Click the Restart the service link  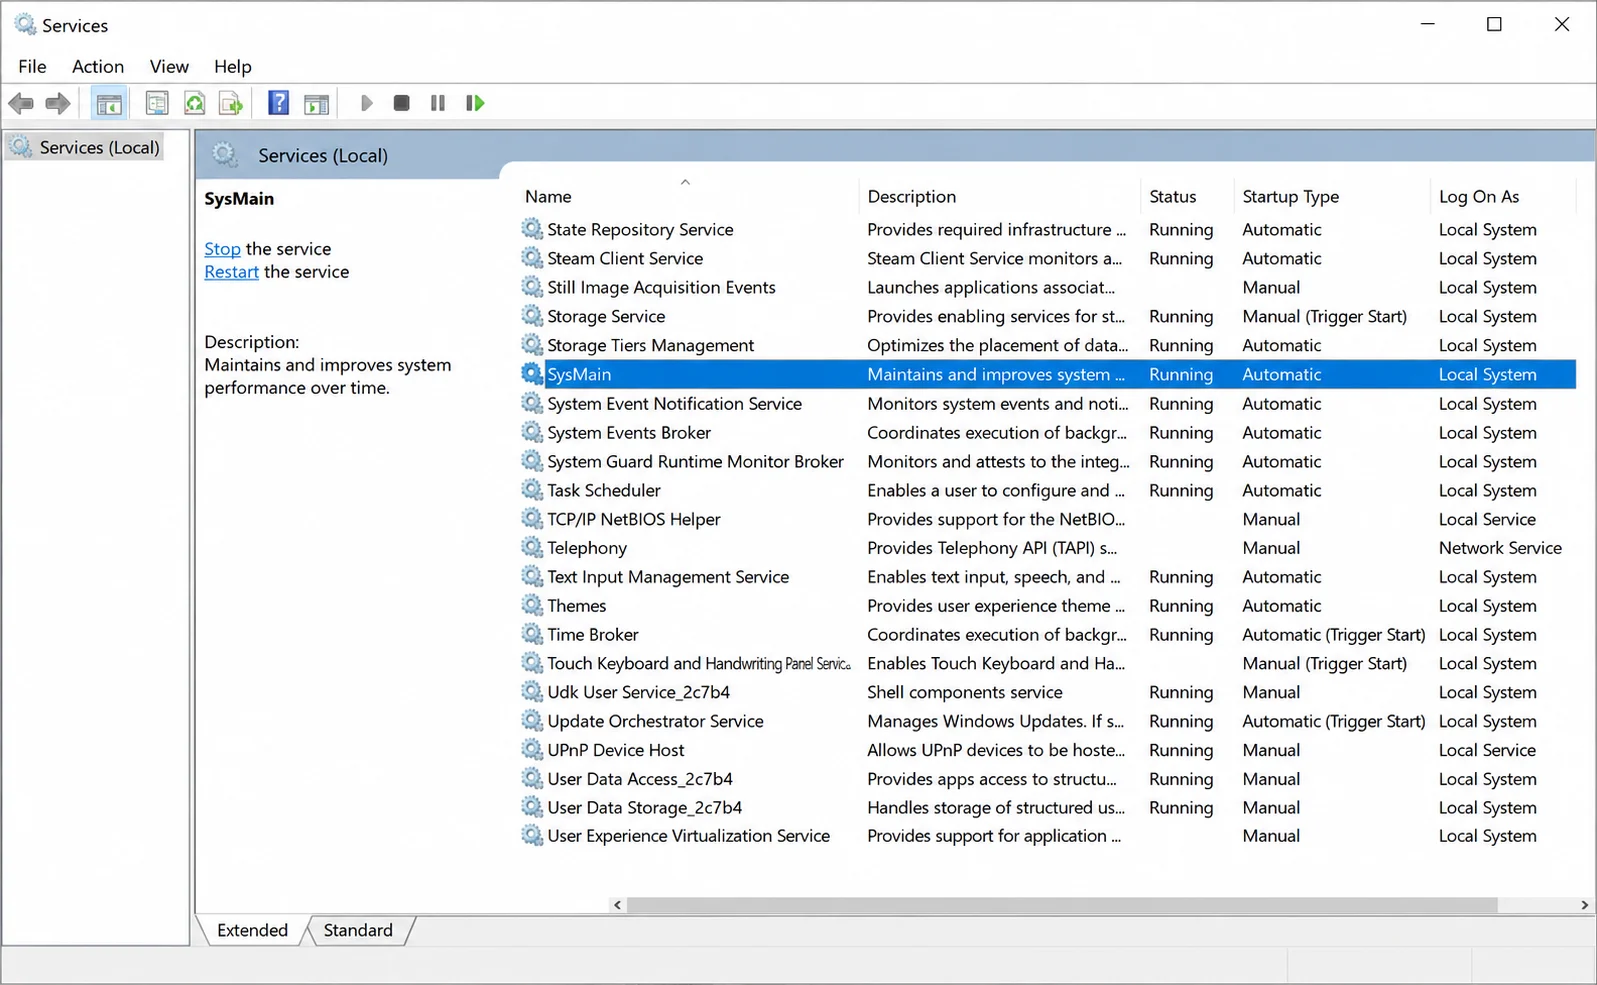(231, 272)
